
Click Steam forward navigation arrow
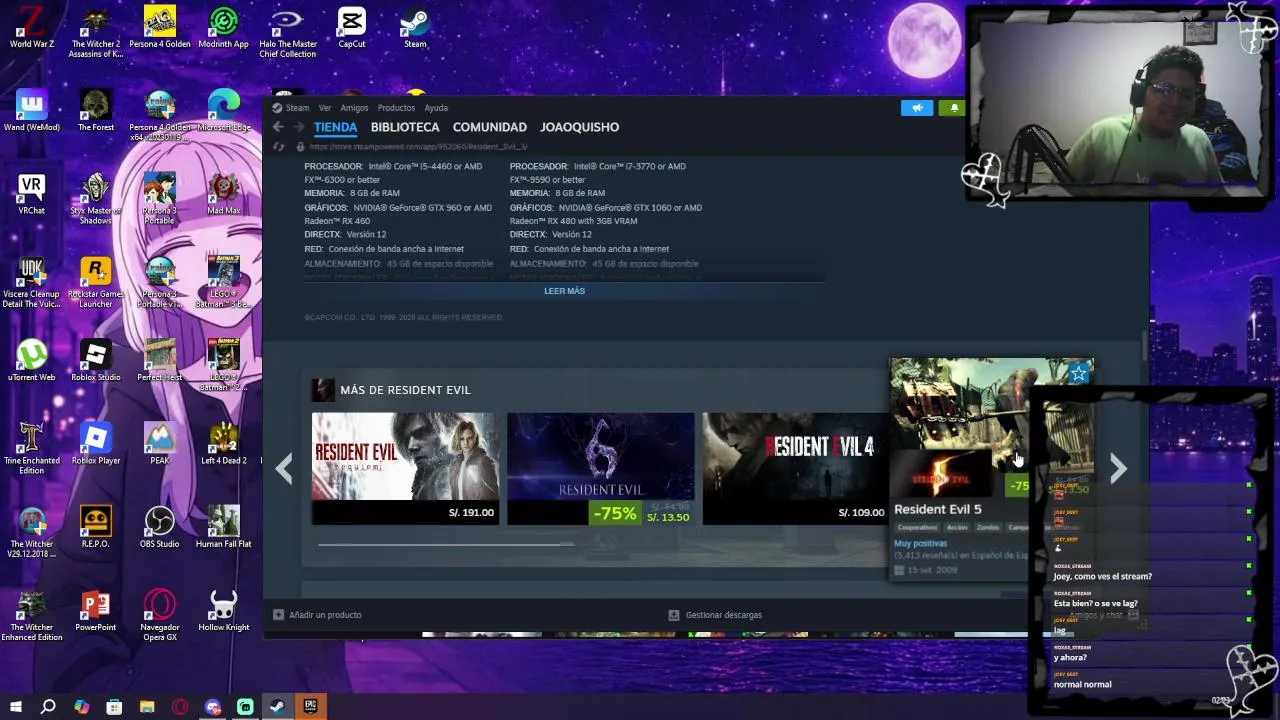pyautogui.click(x=298, y=127)
